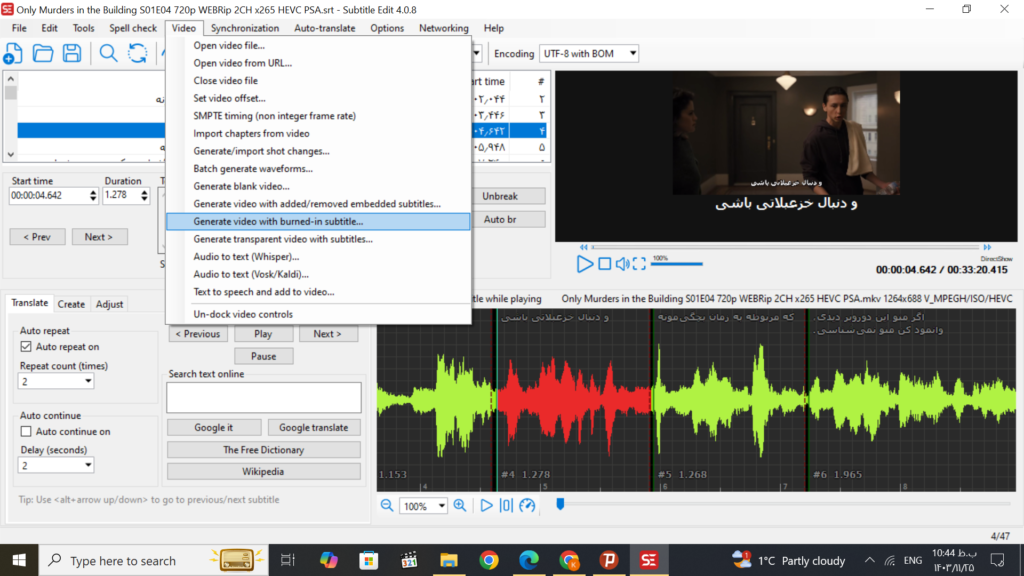1024x576 pixels.
Task: Open Find with the magnifier toolbar icon
Action: 108,53
